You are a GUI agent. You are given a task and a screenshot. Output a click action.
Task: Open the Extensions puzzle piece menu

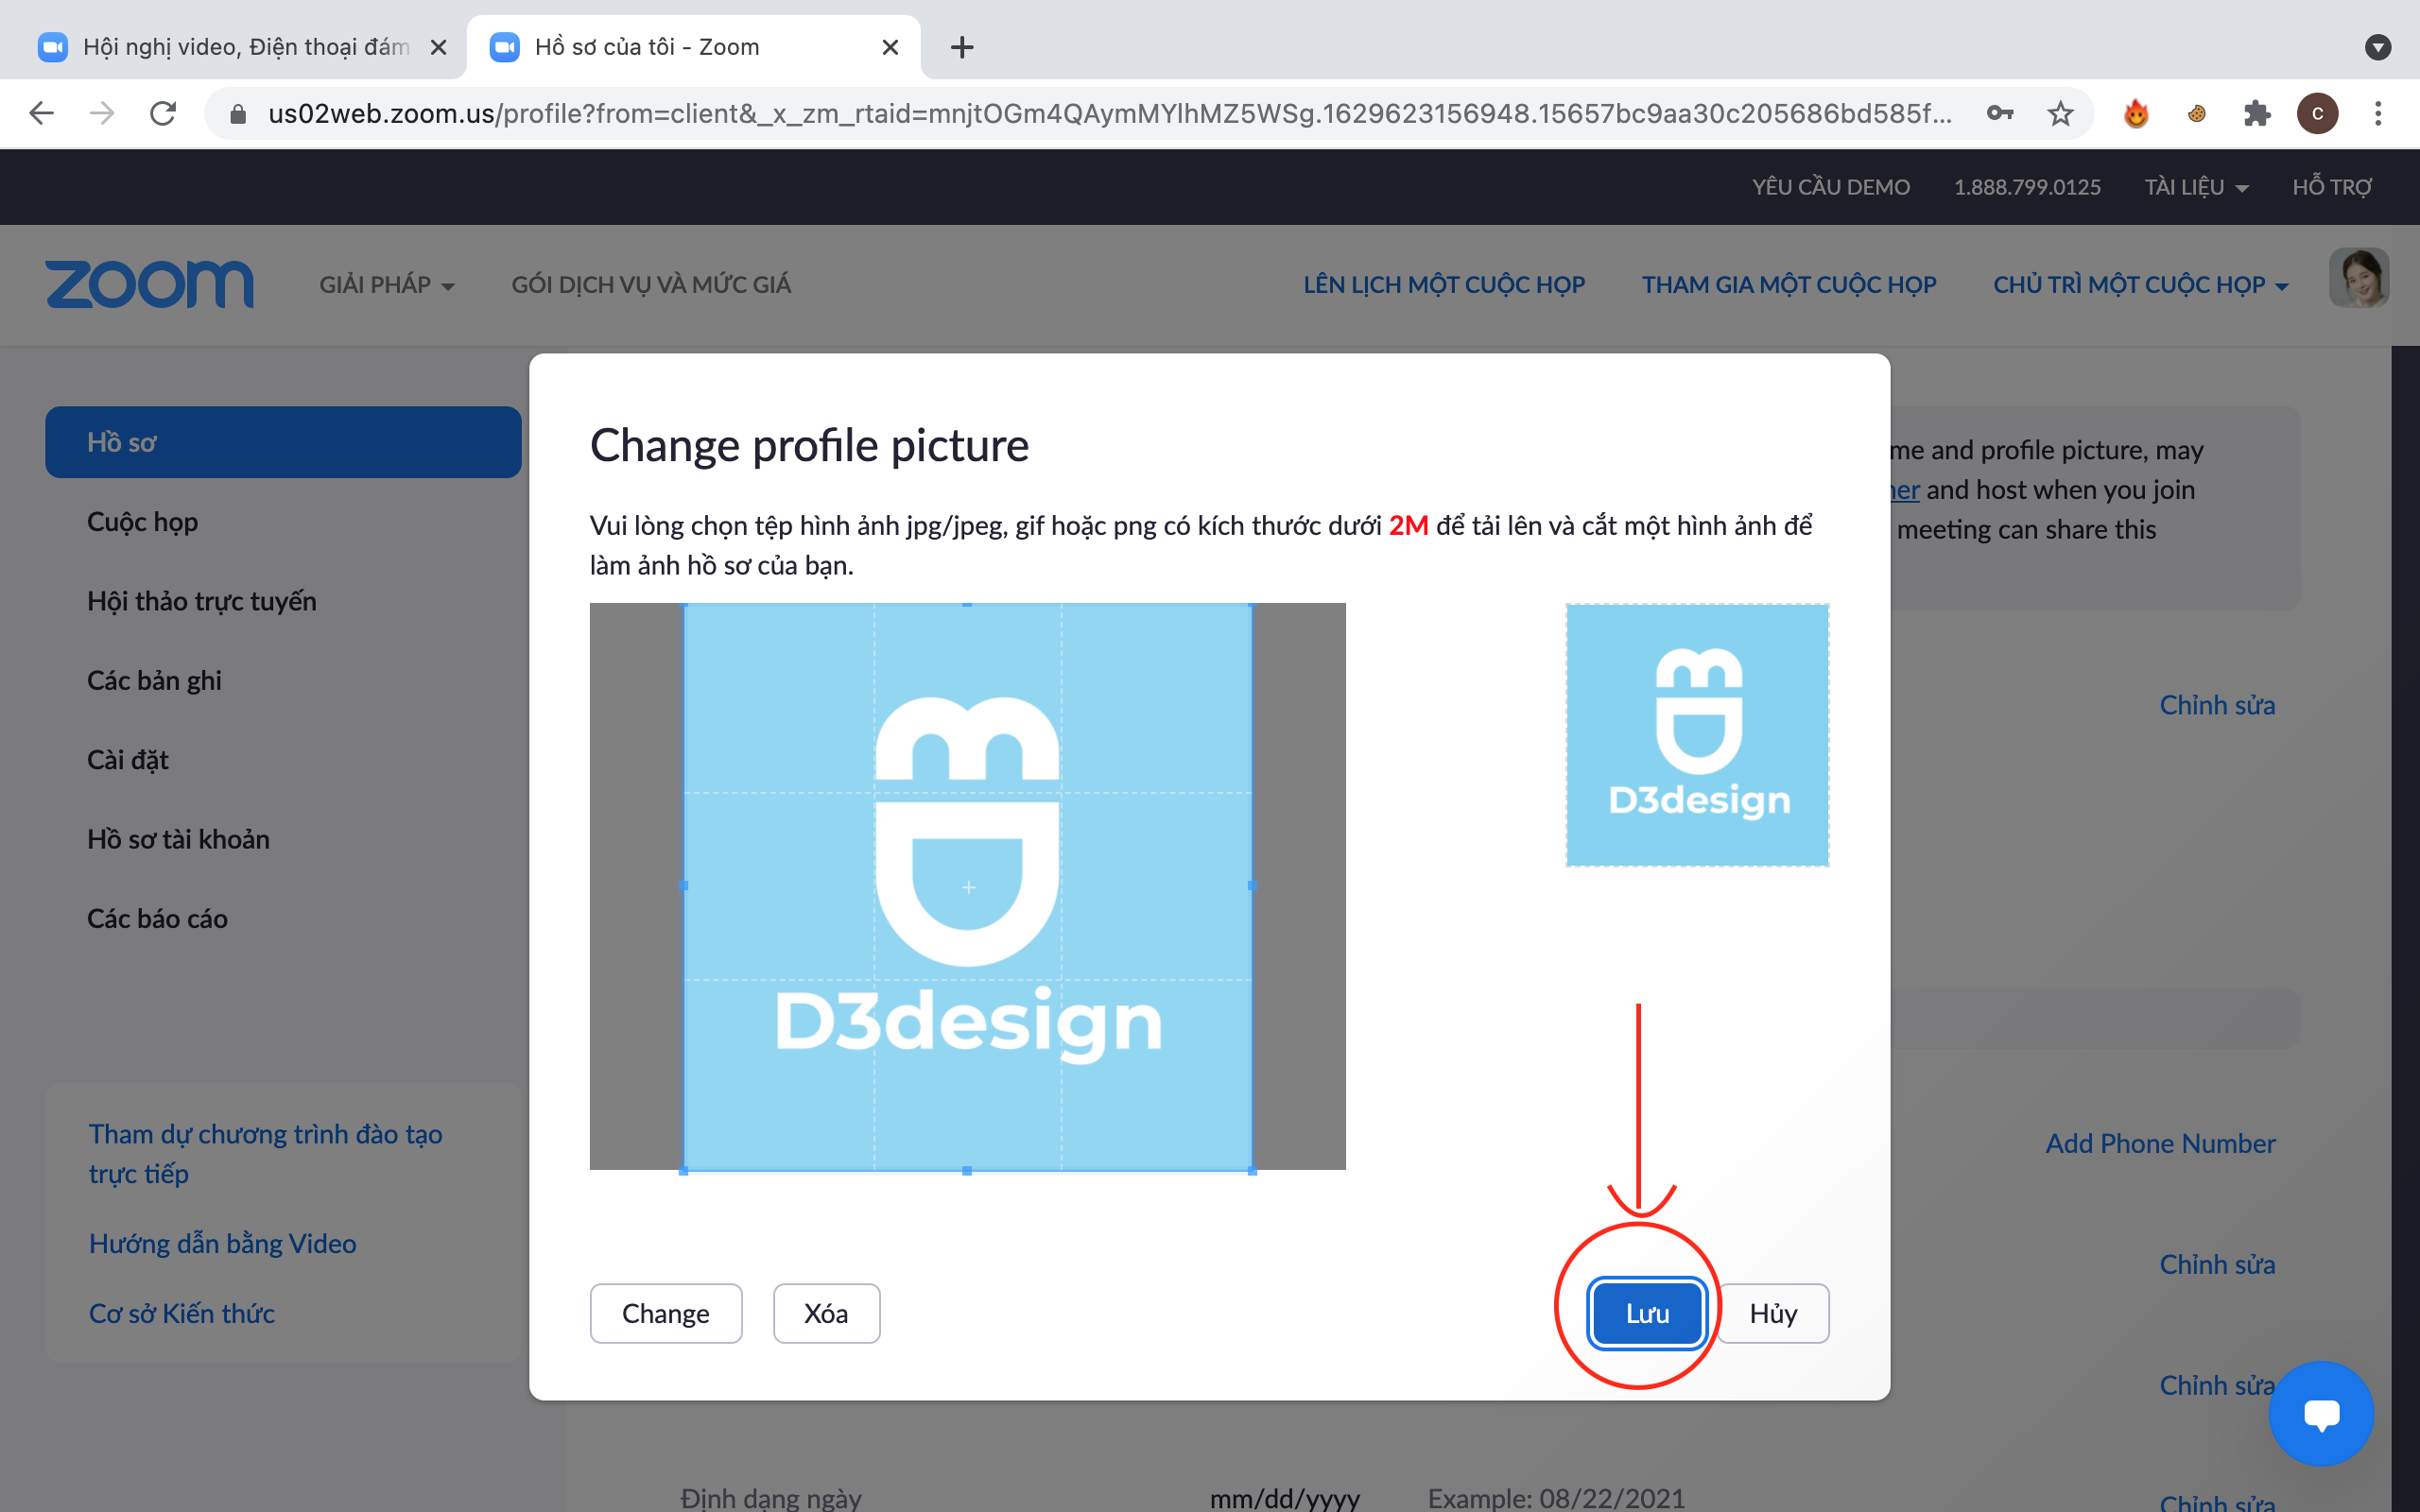[2257, 113]
